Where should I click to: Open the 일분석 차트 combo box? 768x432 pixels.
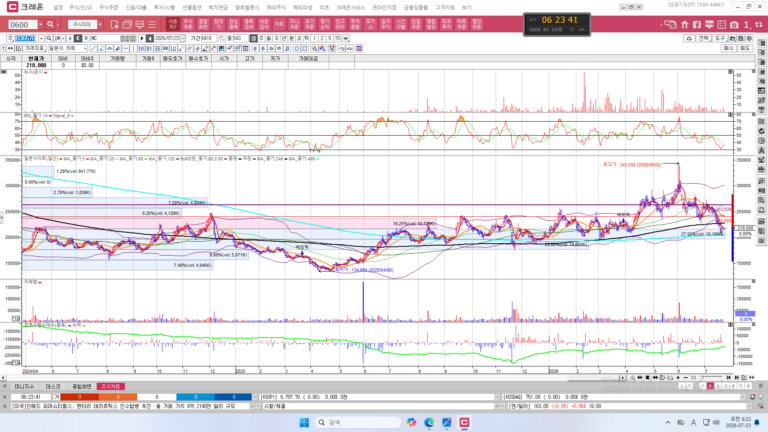(x=68, y=48)
